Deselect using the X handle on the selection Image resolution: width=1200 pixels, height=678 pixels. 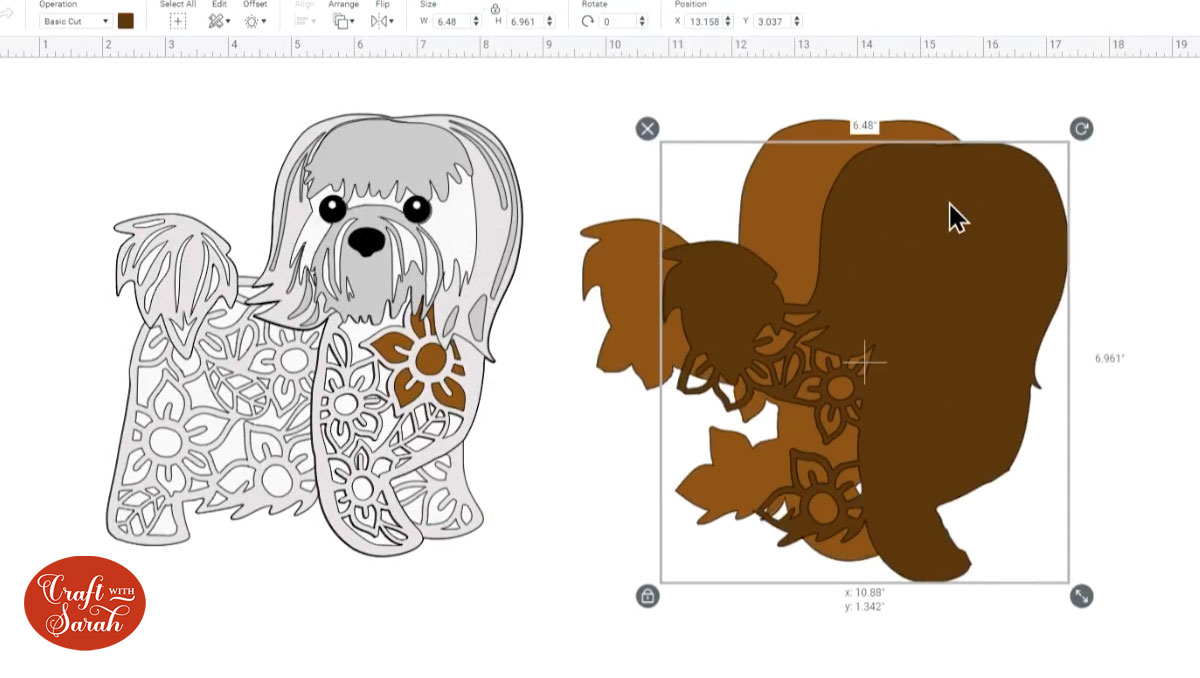[647, 128]
